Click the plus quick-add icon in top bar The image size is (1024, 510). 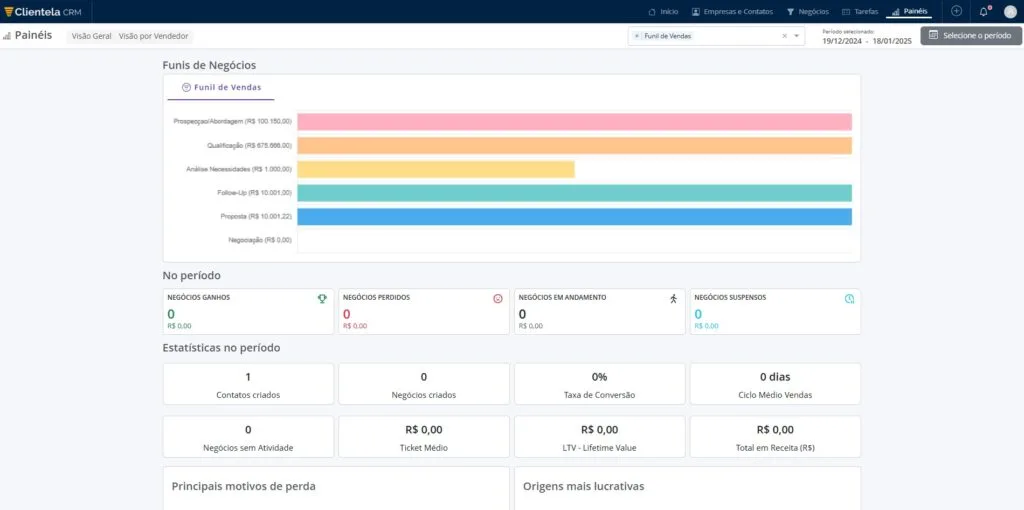[x=957, y=11]
